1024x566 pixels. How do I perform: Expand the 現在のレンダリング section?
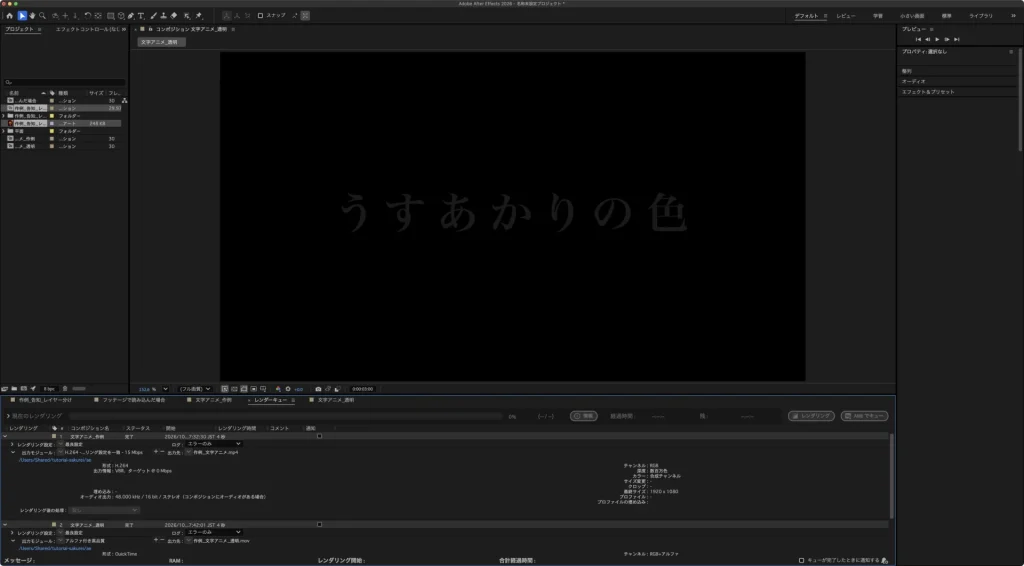8,416
